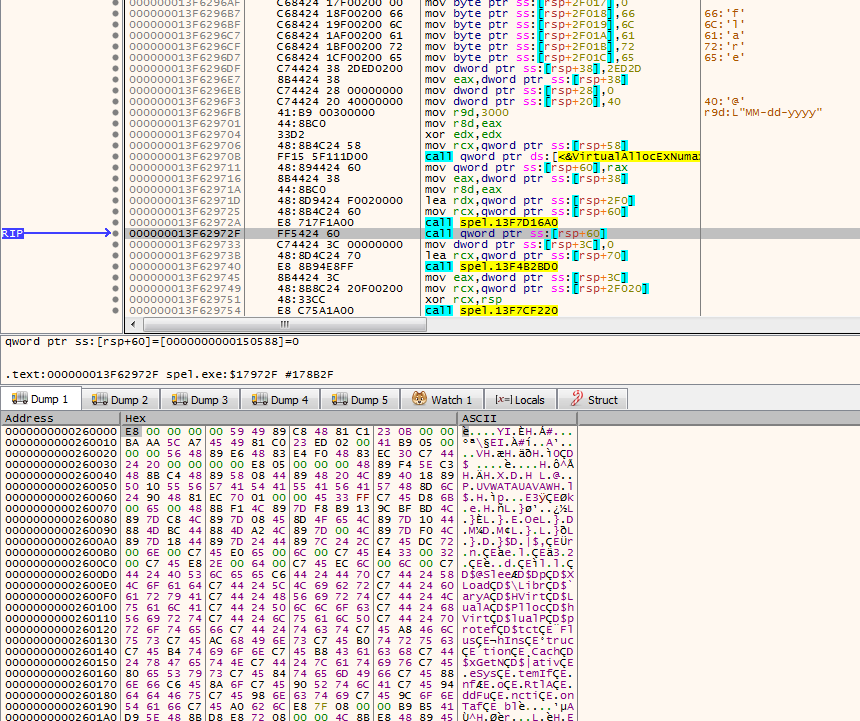Select the RIP marker label
The width and height of the screenshot is (860, 721).
click(x=12, y=234)
